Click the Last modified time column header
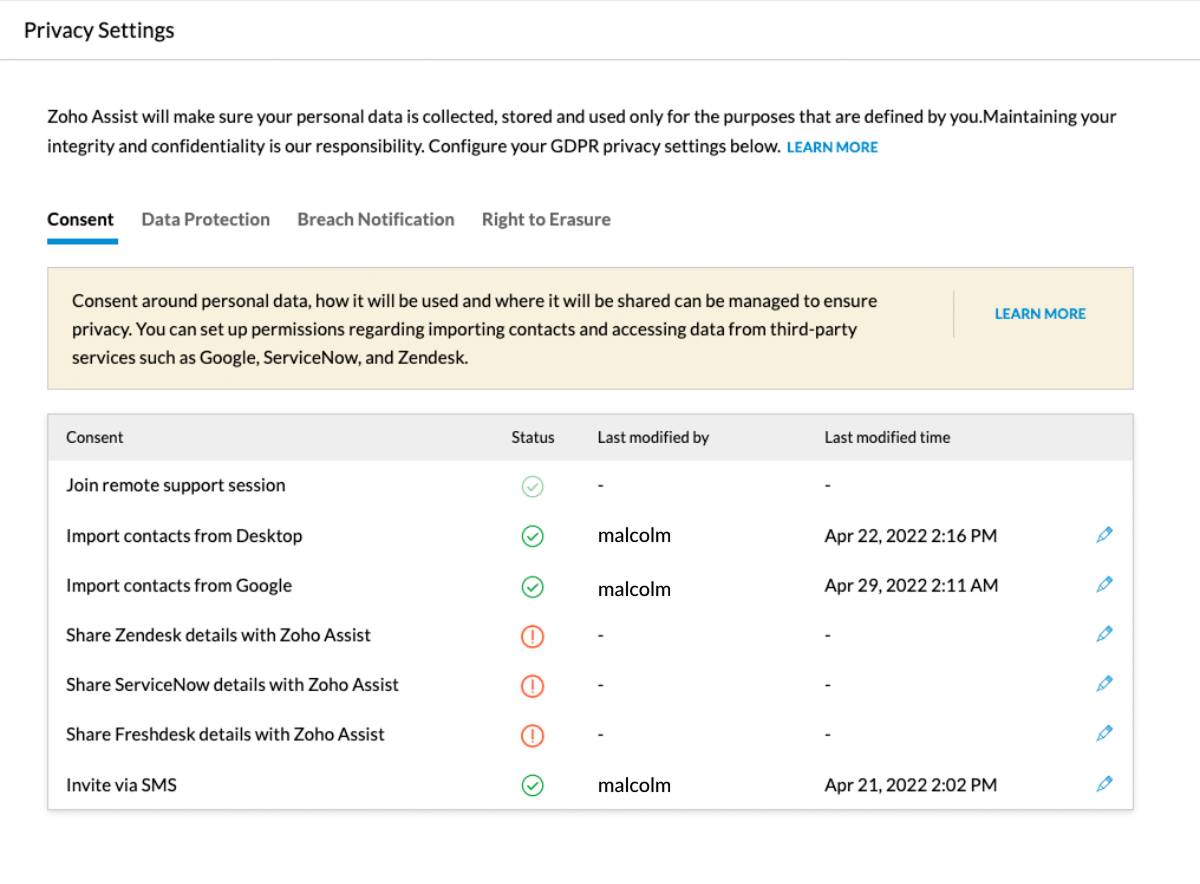1200x884 pixels. [887, 437]
